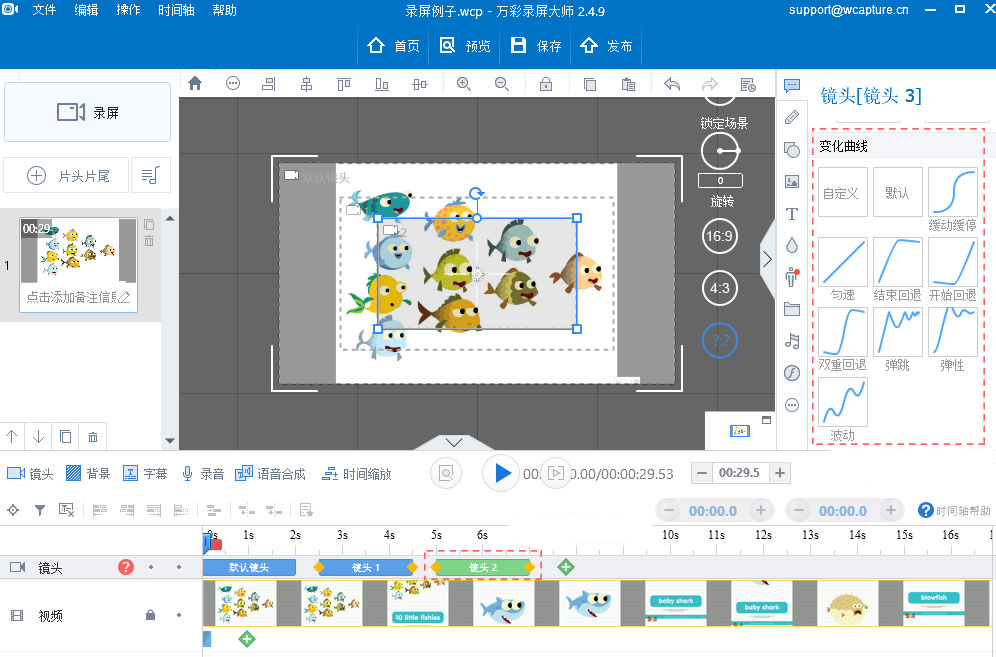Open the more options ellipsis in sidebar
Screen dimensions: 996x657
[x=791, y=405]
